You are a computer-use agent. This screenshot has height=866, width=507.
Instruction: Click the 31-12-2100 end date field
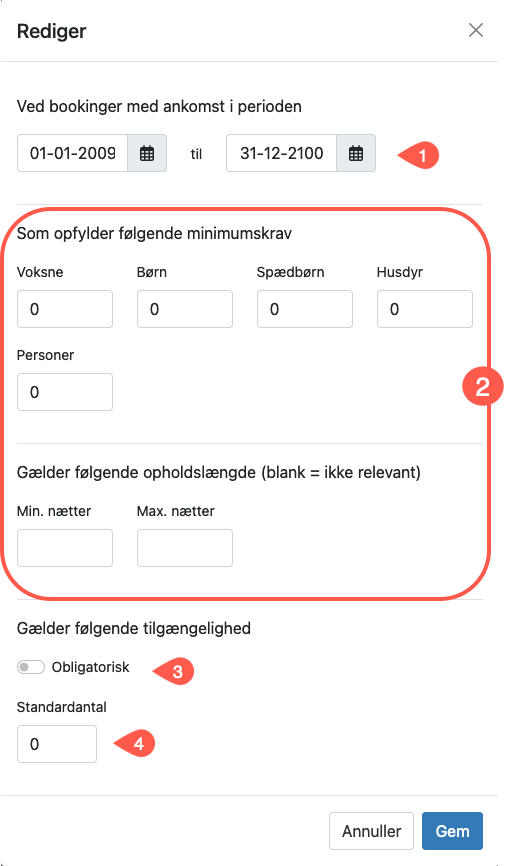click(282, 153)
